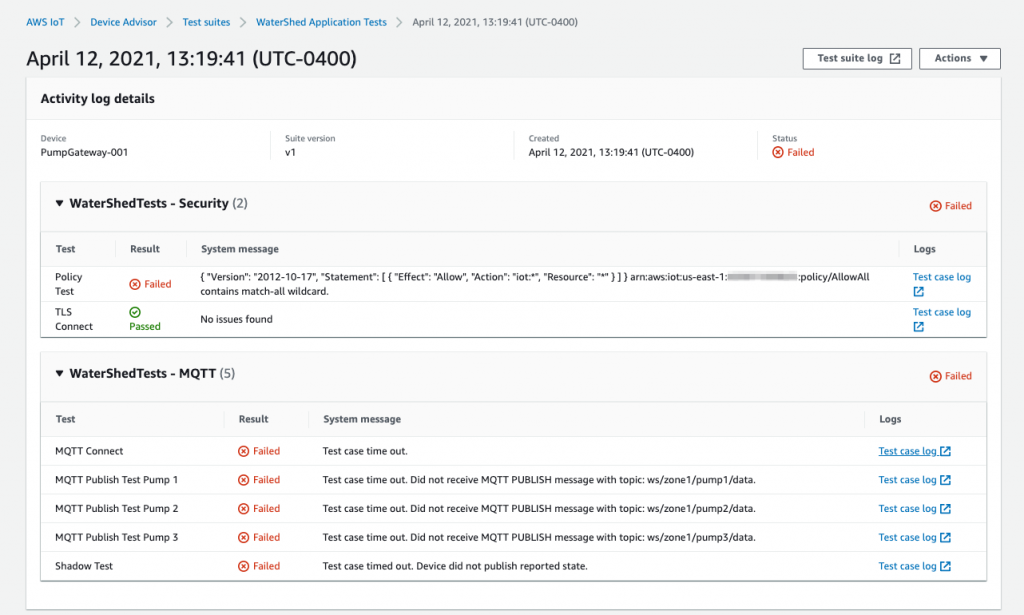Image resolution: width=1024 pixels, height=615 pixels.
Task: Click the Failed icon in the Security section header
Action: (935, 206)
